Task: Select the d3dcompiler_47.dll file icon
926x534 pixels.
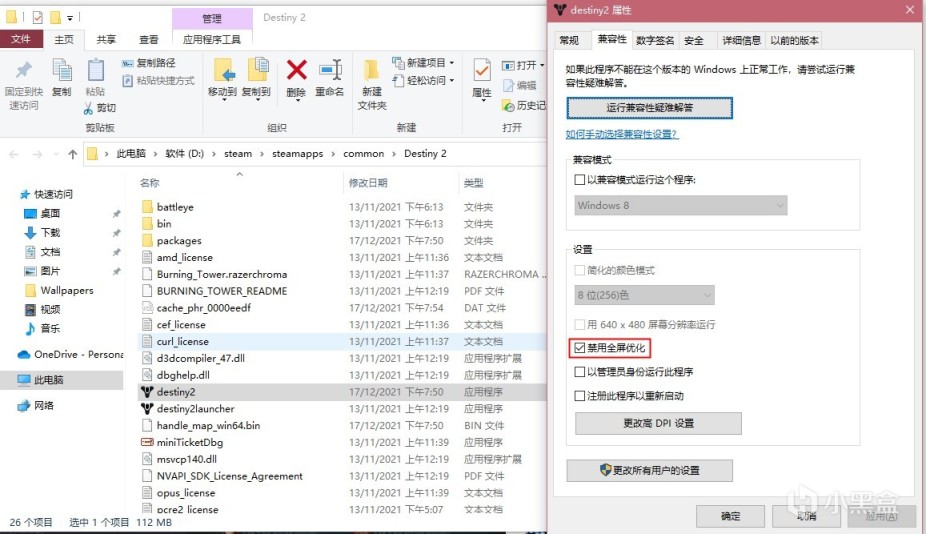Action: [x=147, y=358]
